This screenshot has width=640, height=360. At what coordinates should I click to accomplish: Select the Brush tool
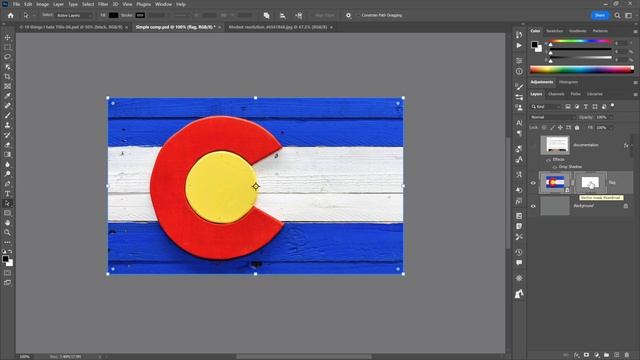(x=7, y=116)
